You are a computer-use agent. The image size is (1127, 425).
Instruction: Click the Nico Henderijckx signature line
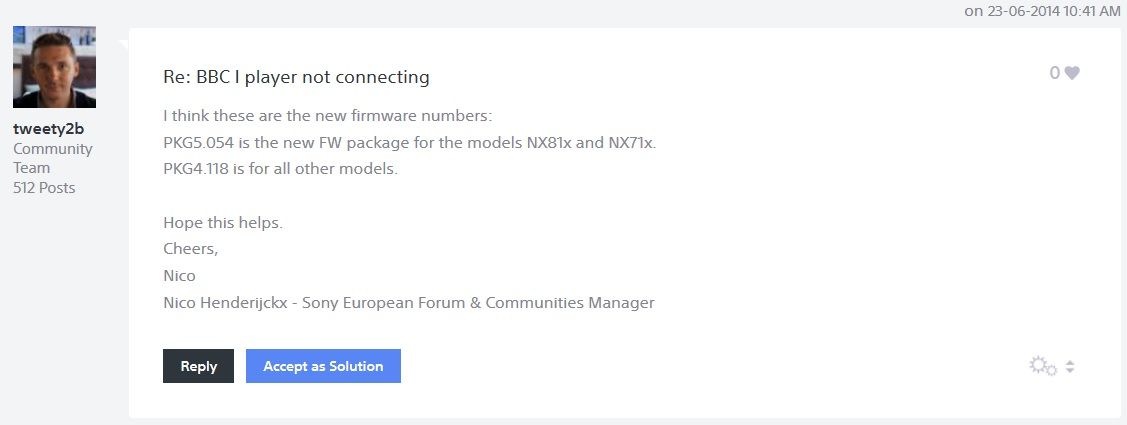point(408,302)
